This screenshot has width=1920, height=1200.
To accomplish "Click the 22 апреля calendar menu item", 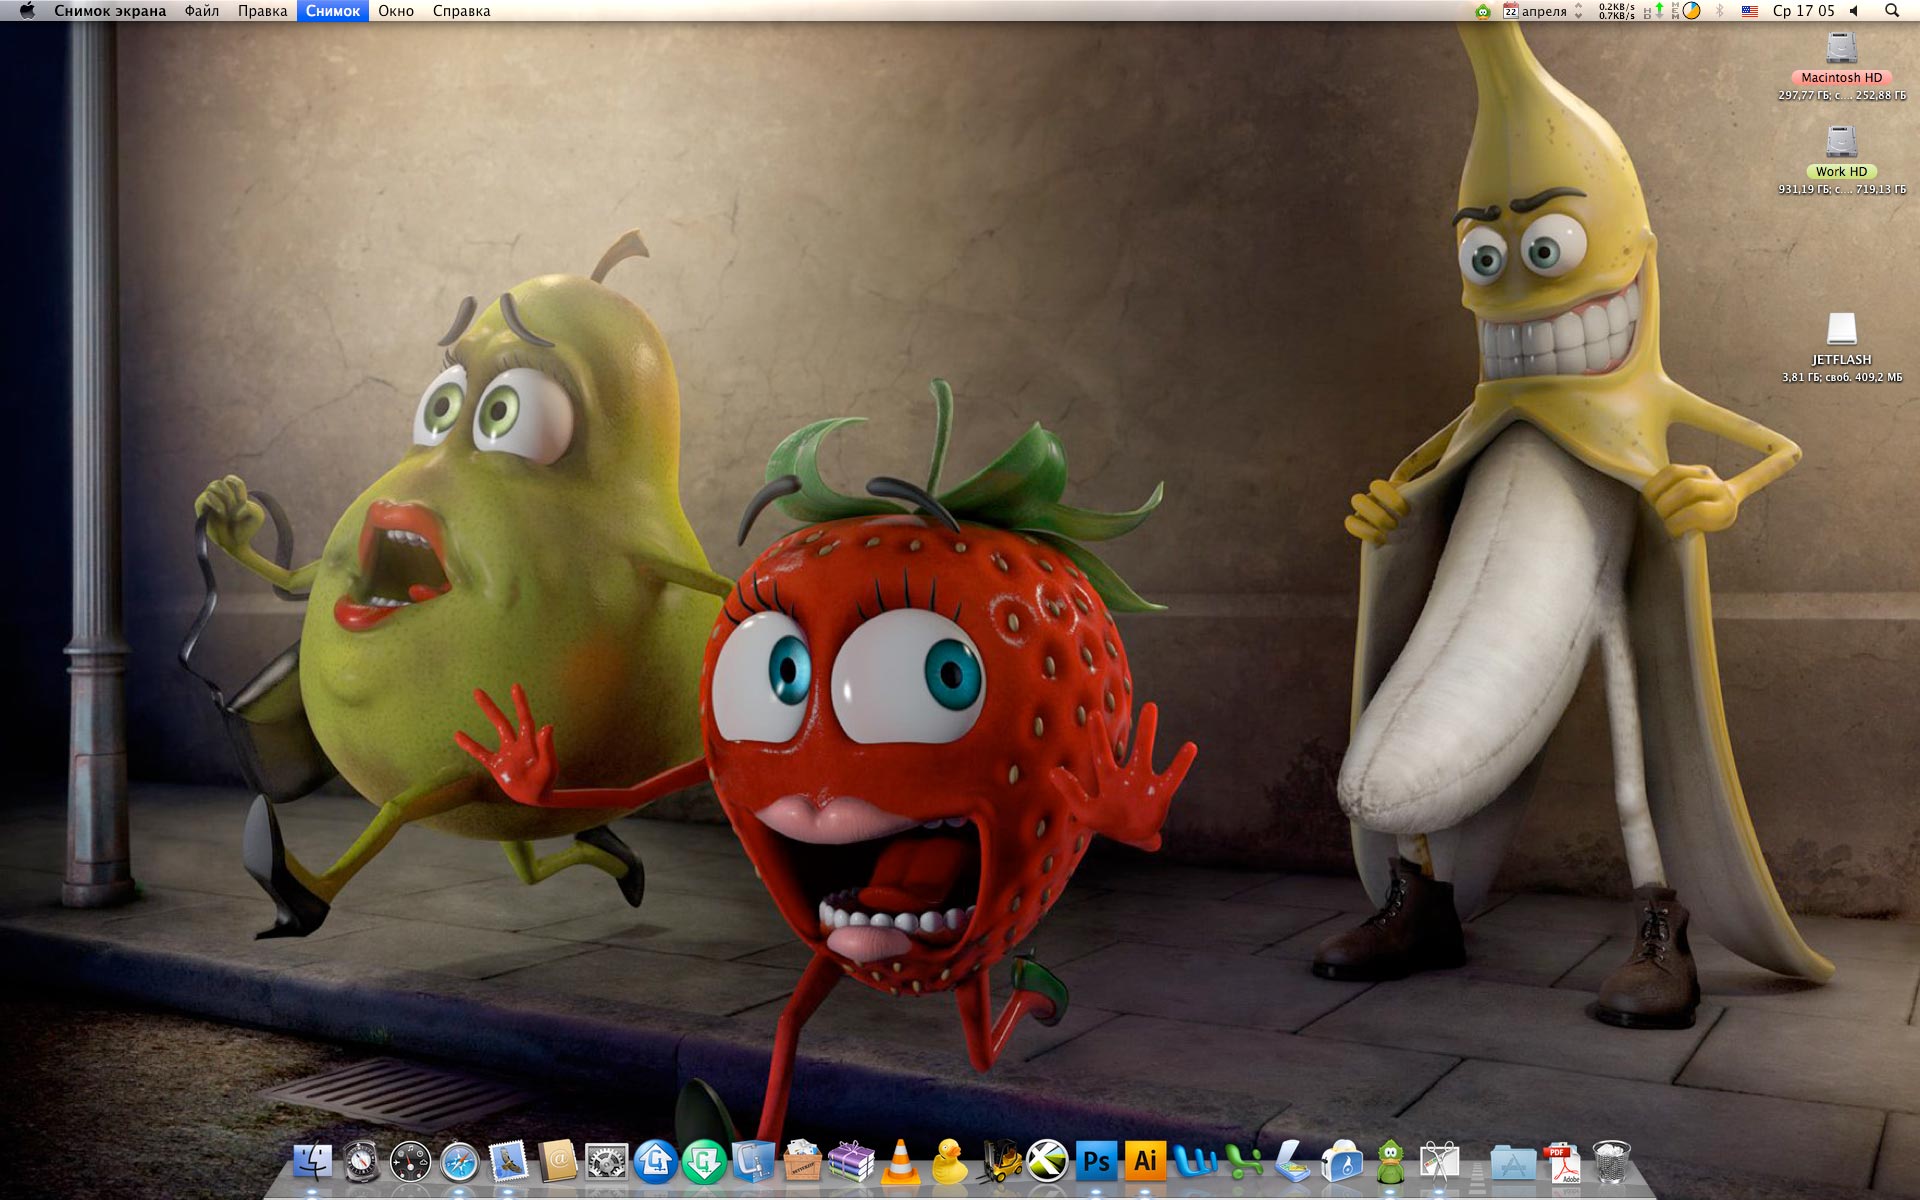I will tap(1535, 11).
